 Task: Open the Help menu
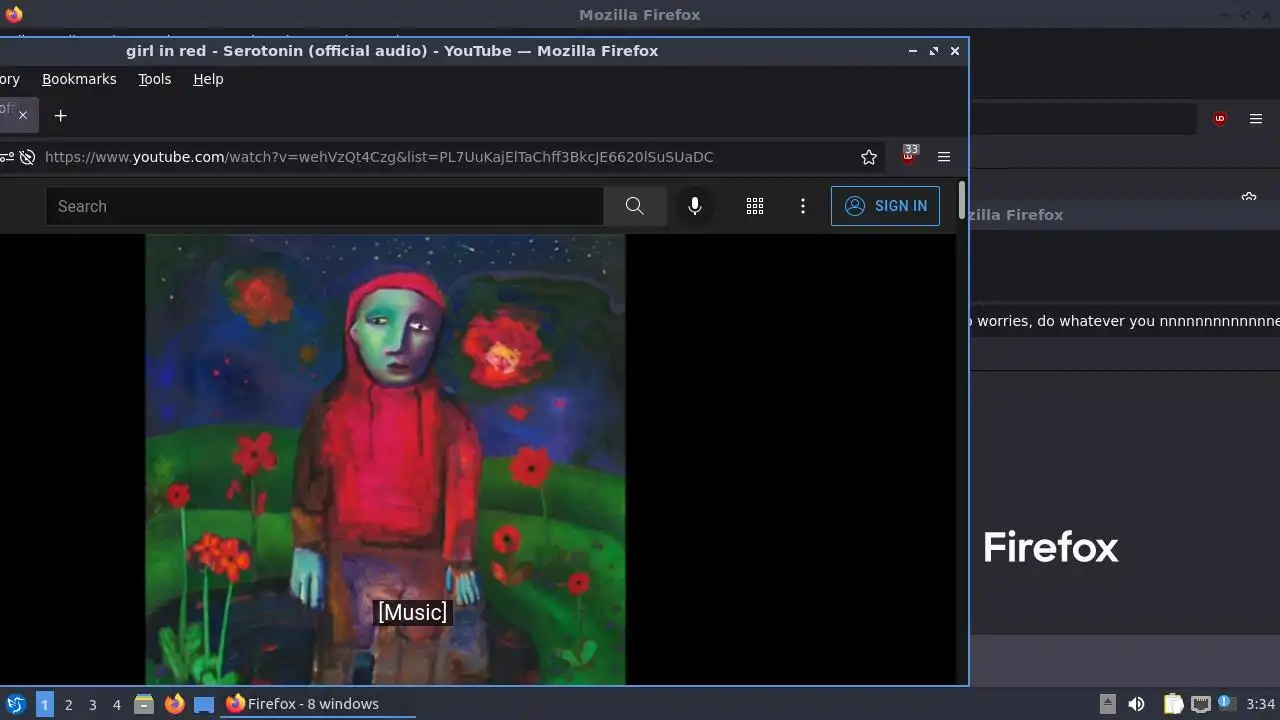coord(208,79)
